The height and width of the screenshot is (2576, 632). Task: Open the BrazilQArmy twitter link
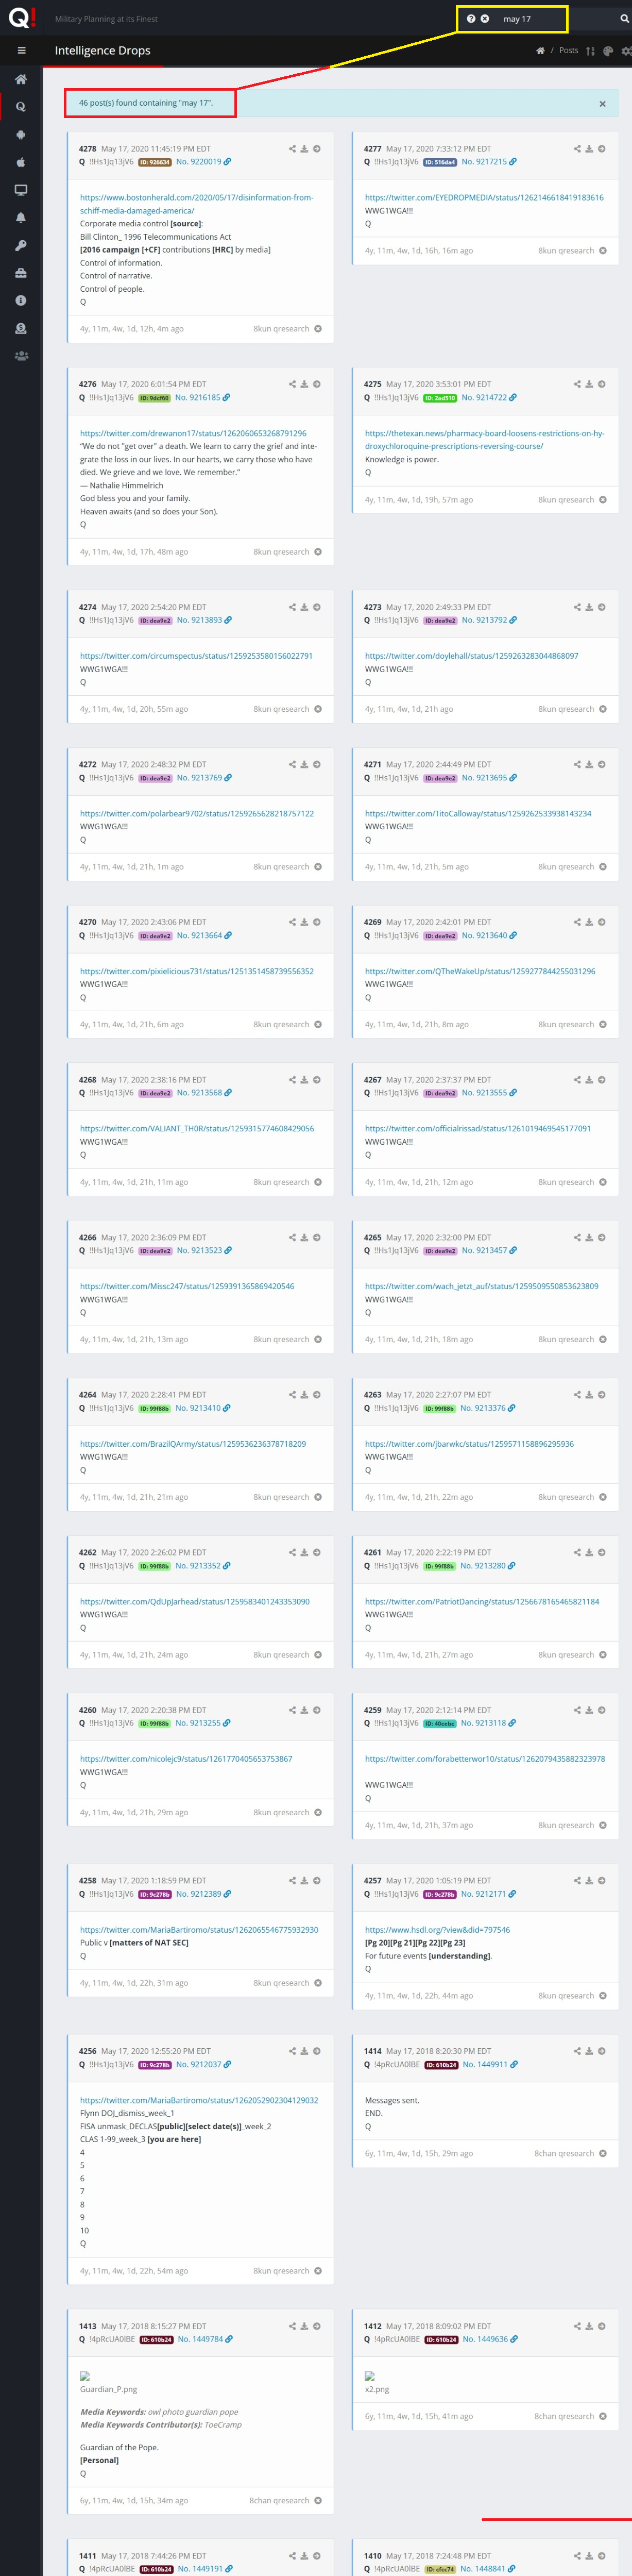pos(193,1444)
